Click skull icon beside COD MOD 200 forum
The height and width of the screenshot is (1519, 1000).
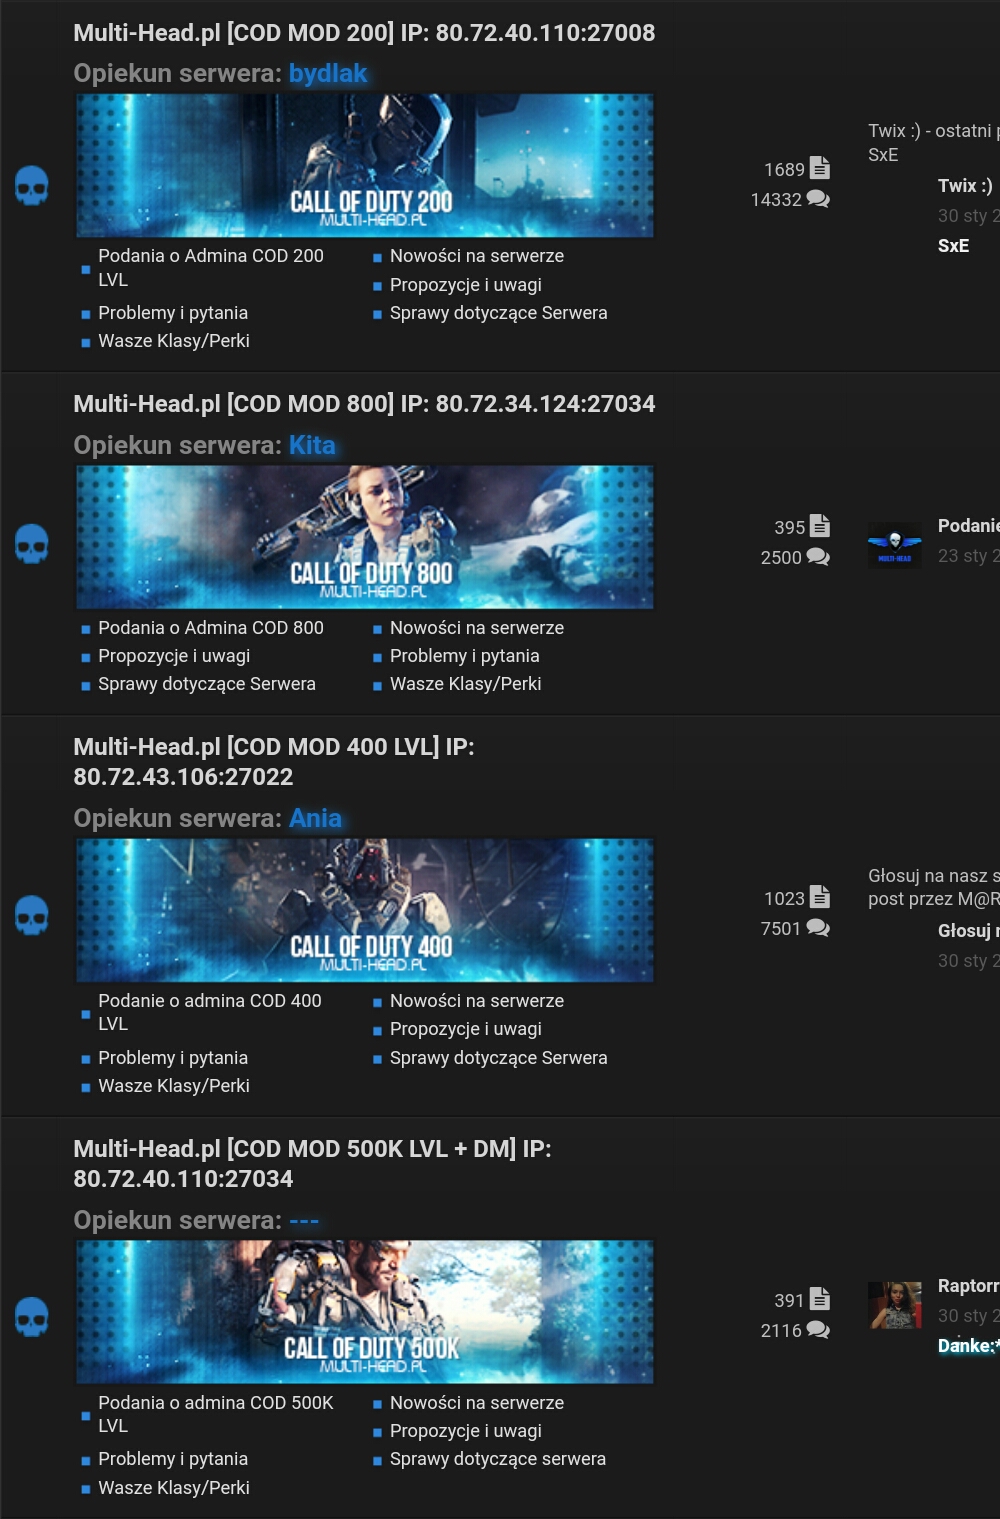[32, 186]
